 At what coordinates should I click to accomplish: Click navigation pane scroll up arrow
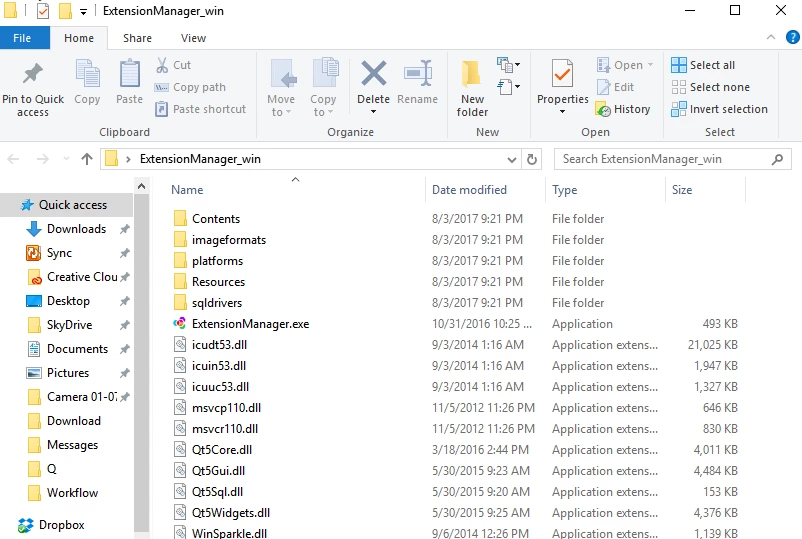[142, 186]
